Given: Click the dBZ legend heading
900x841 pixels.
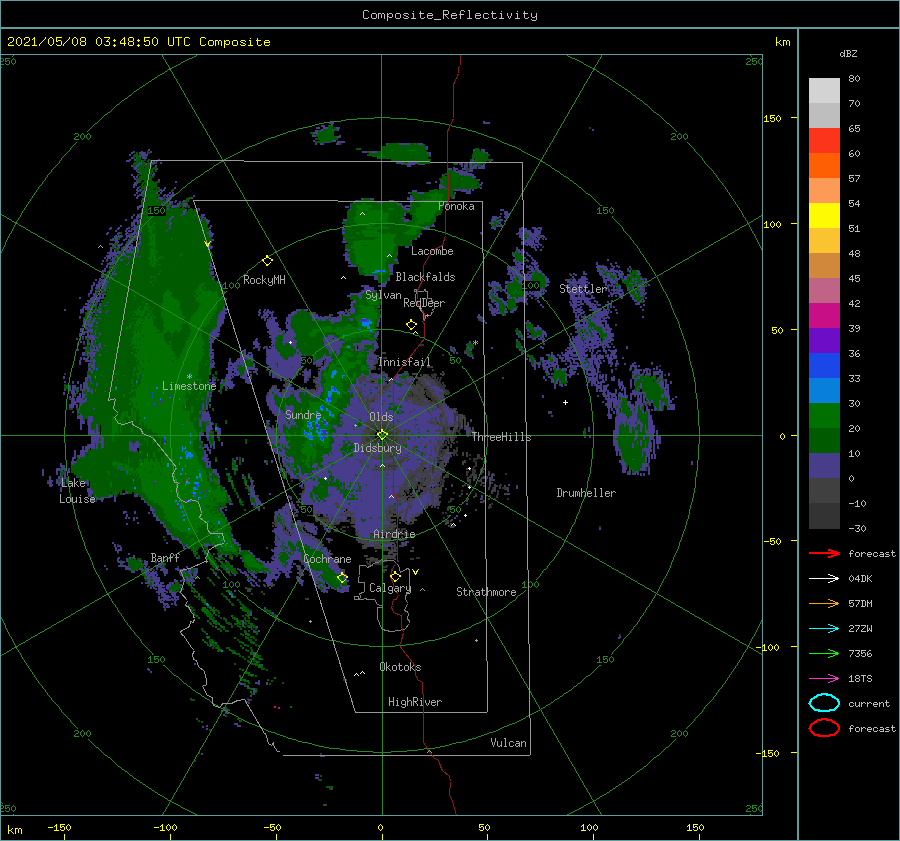Looking at the screenshot, I should [x=848, y=53].
